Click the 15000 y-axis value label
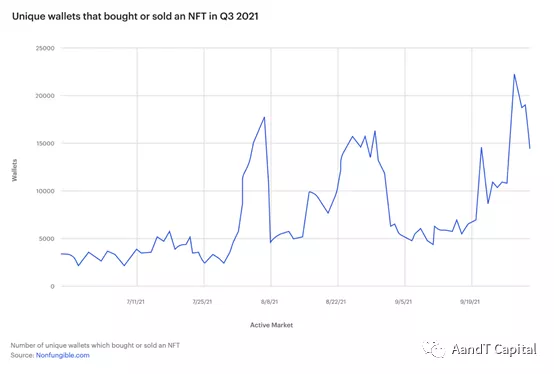Screen dimensions: 554x374 coord(45,144)
